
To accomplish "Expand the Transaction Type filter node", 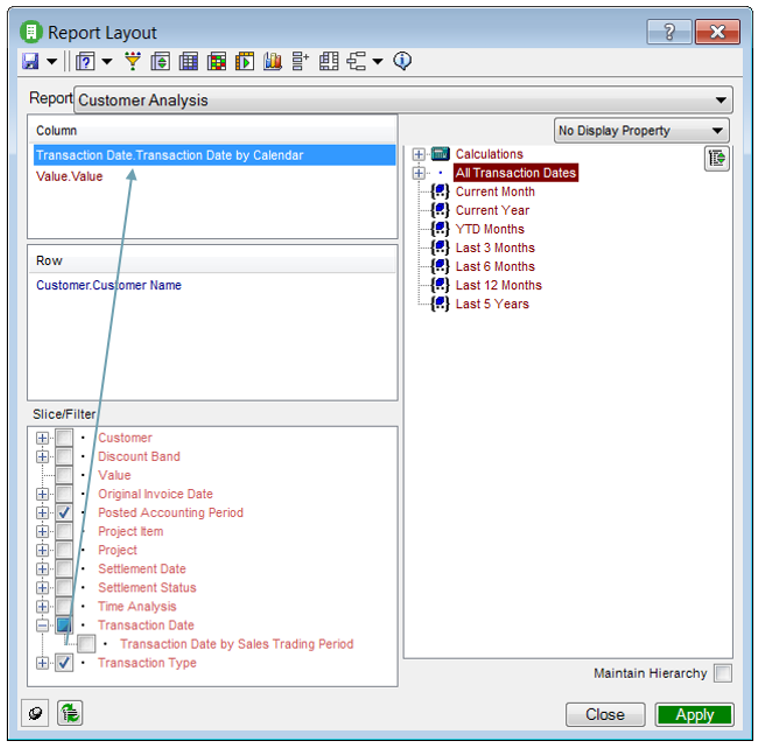I will tap(43, 663).
